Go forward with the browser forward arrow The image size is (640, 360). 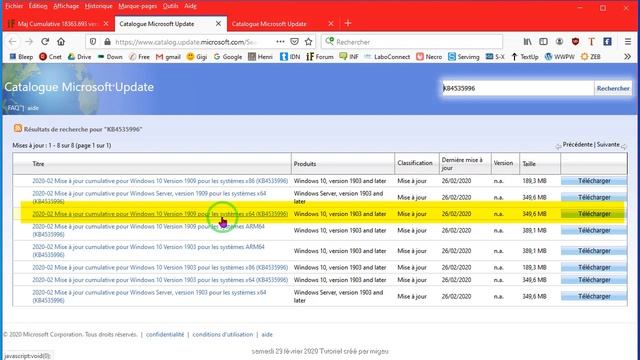point(29,42)
